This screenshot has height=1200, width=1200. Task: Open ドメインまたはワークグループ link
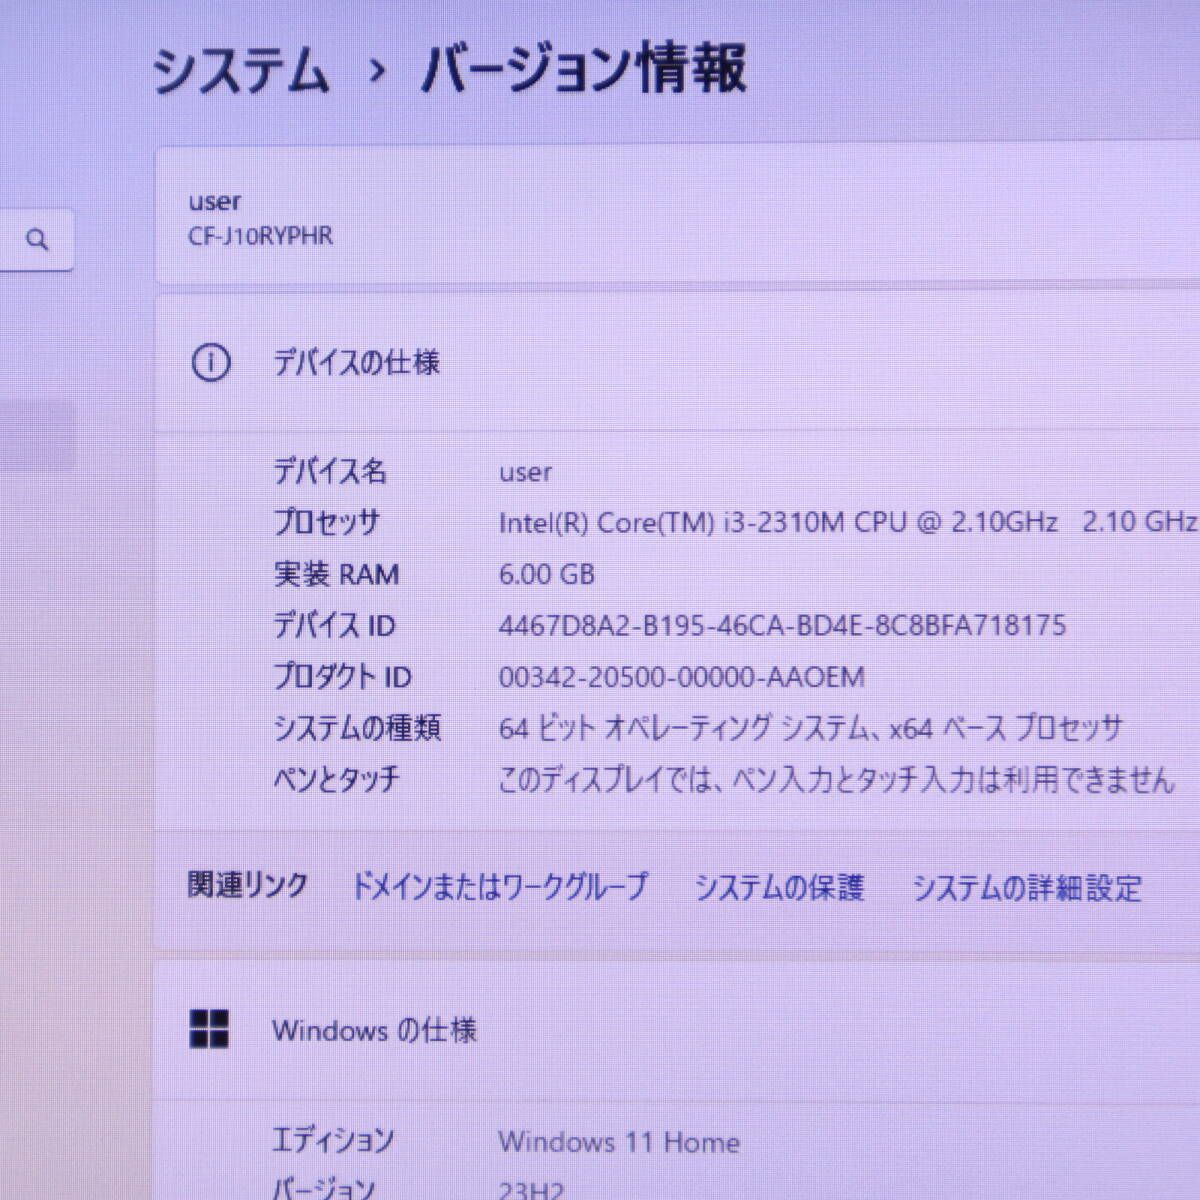[x=500, y=886]
